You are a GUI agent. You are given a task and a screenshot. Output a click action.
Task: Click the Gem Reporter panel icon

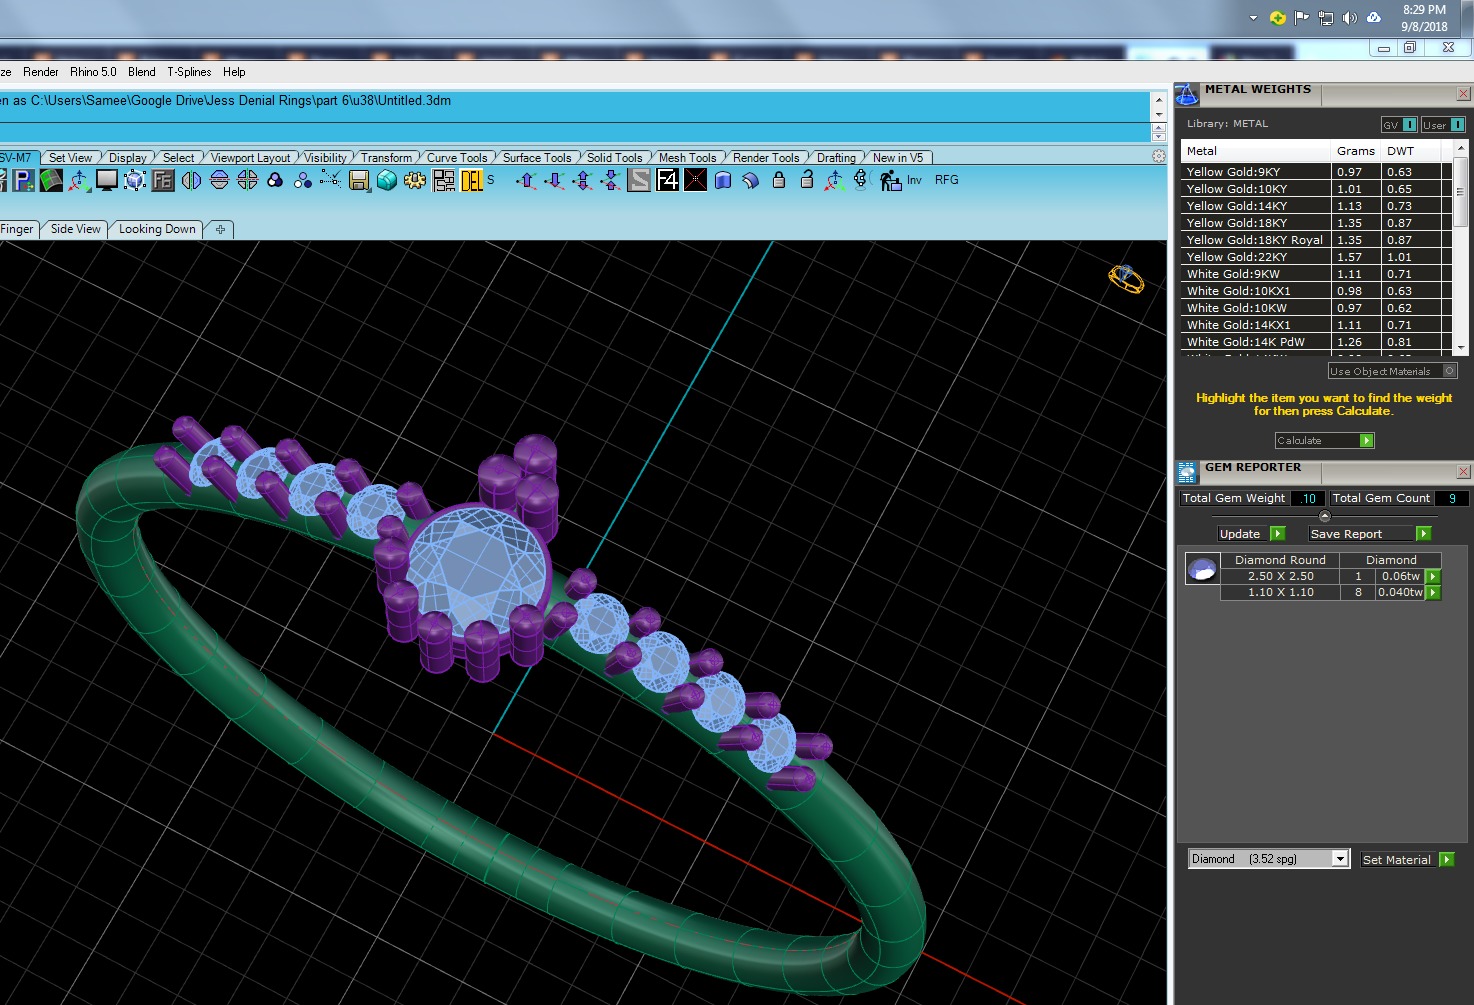1187,472
